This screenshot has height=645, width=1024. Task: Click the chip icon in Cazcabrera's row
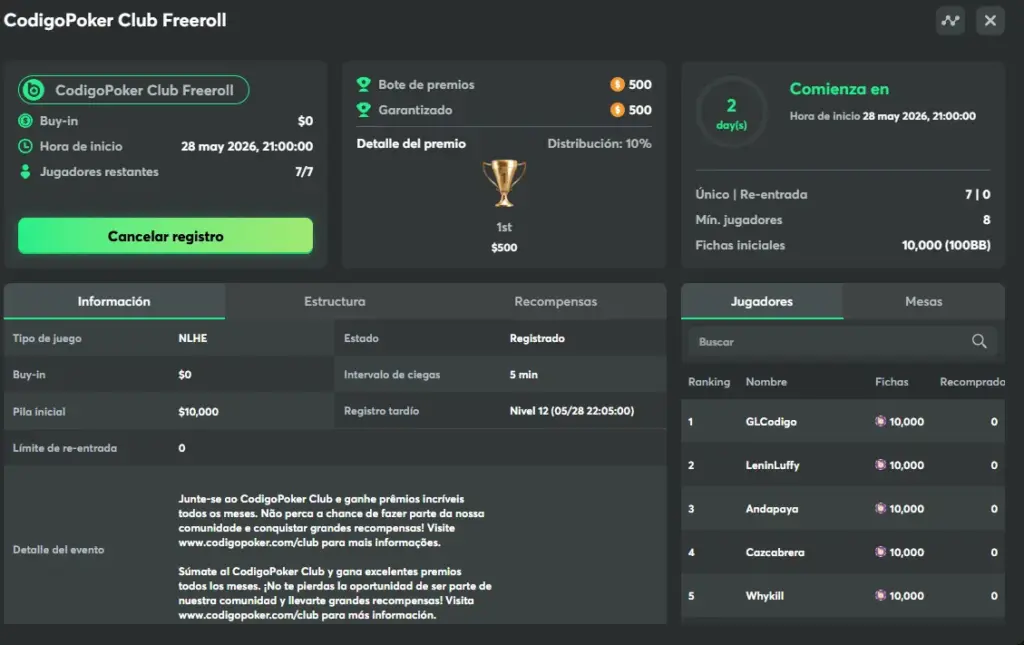tap(880, 552)
